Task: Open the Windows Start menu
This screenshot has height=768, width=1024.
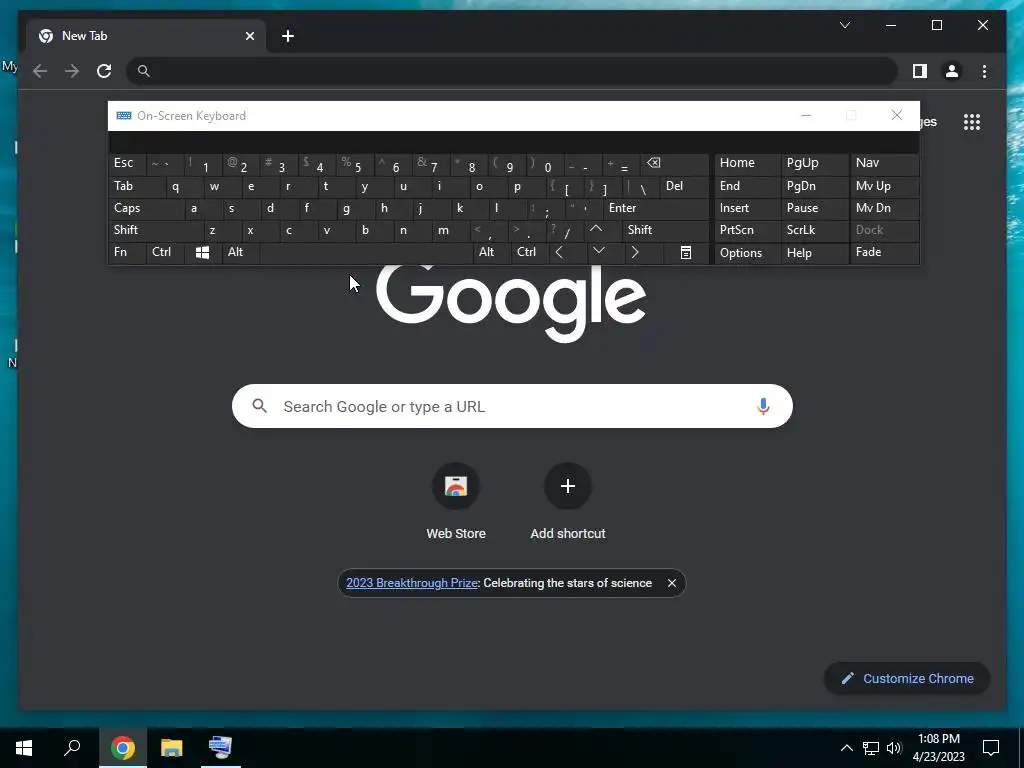Action: pyautogui.click(x=24, y=748)
